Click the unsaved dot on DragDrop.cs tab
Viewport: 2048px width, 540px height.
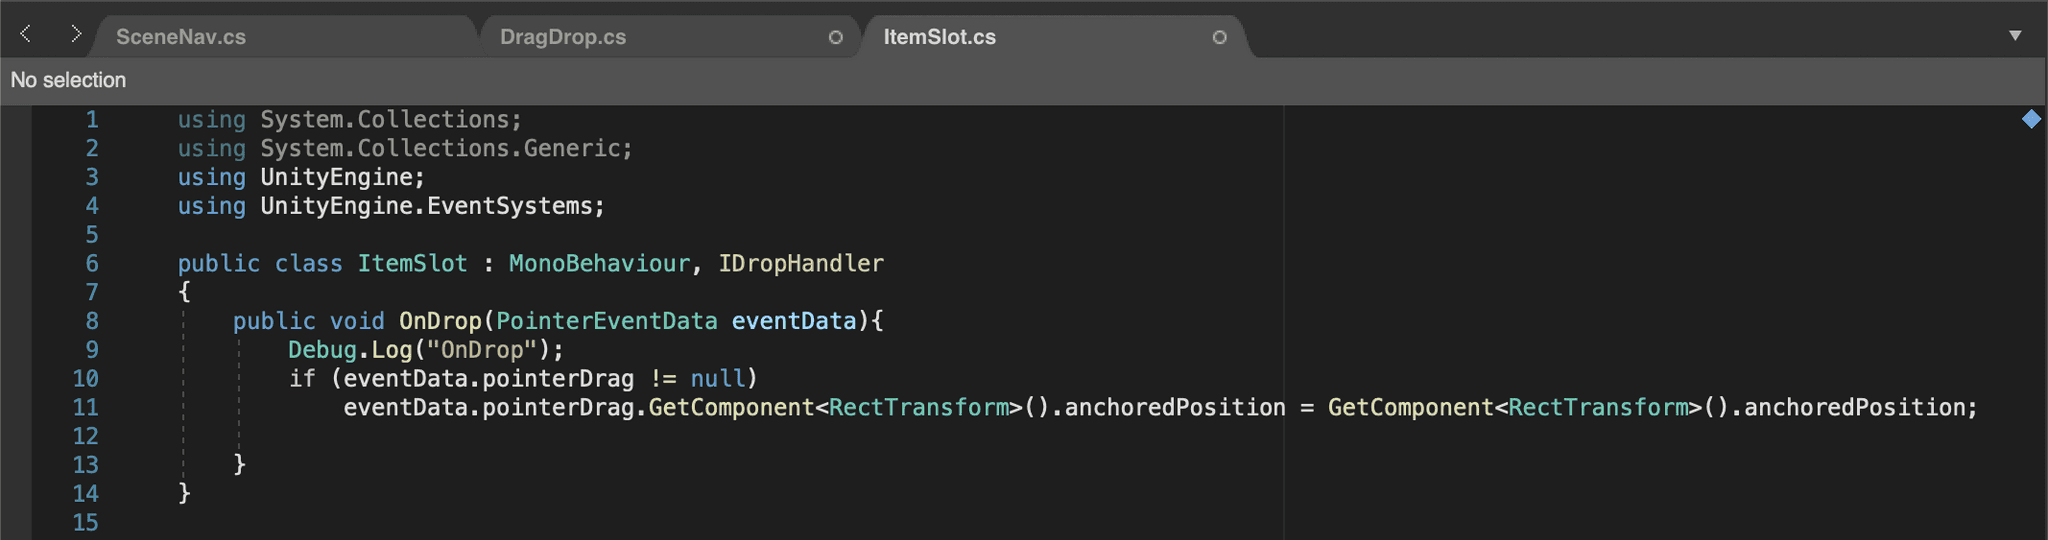(836, 37)
